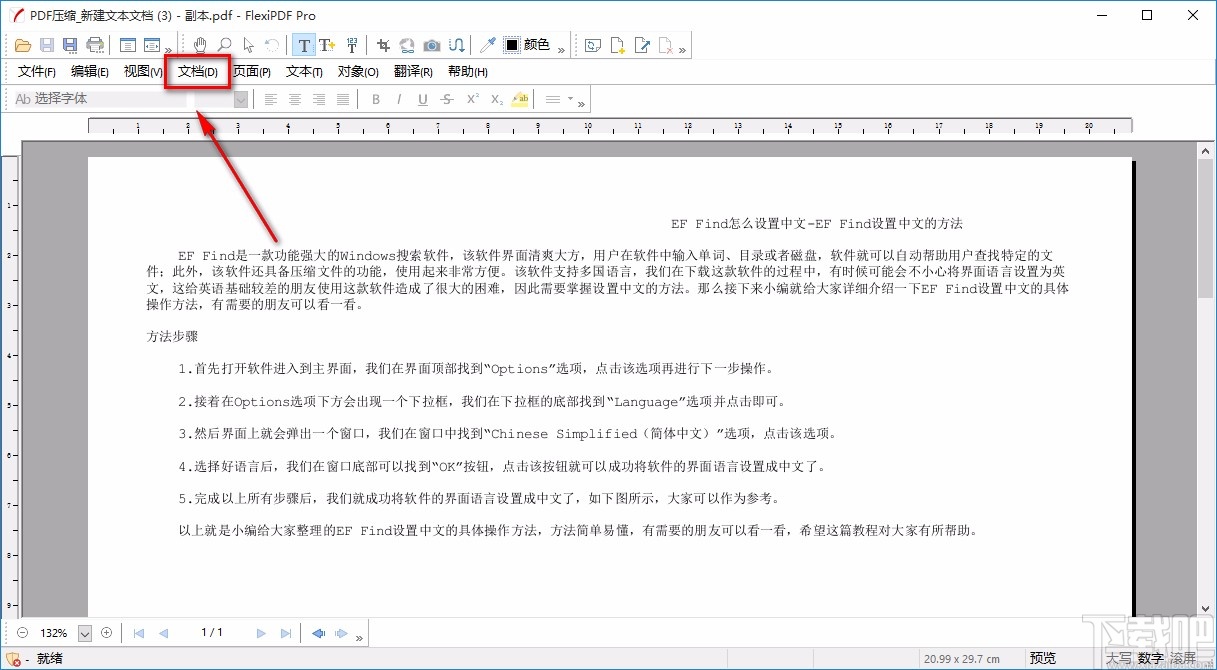Click the next view arrow
The height and width of the screenshot is (670, 1217).
pyautogui.click(x=341, y=633)
